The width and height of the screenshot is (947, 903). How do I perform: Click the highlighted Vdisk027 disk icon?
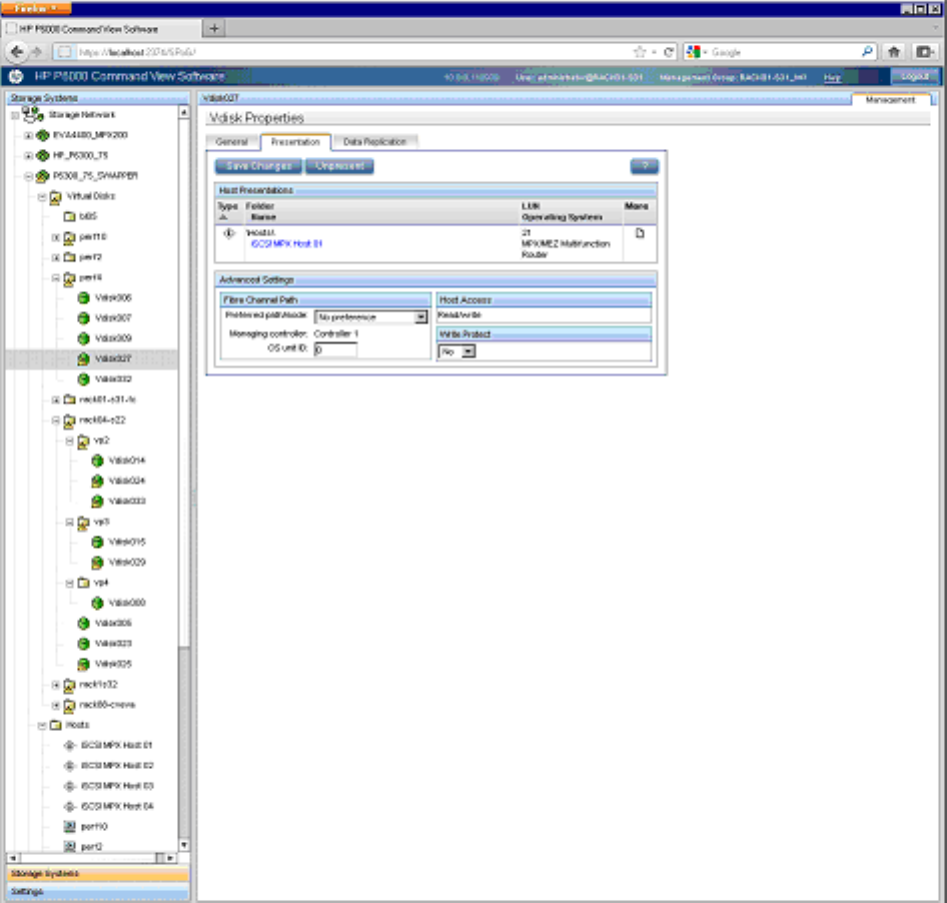[83, 359]
